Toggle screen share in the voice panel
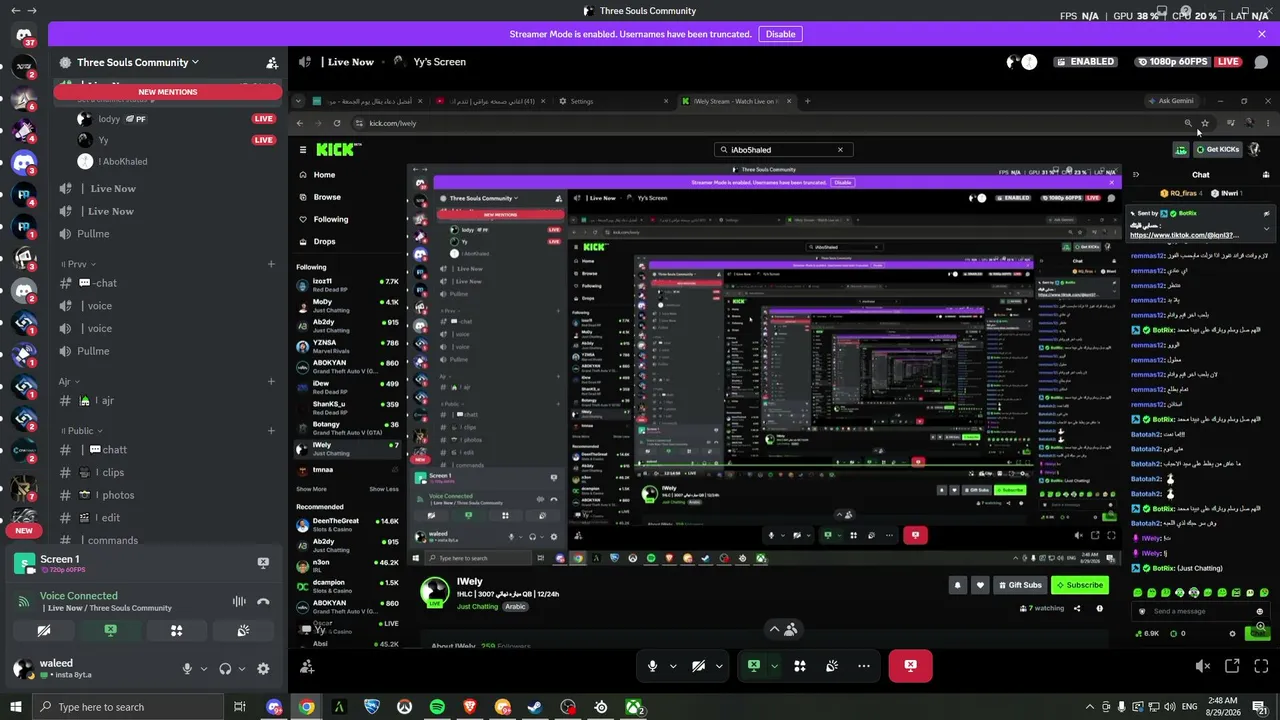The height and width of the screenshot is (720, 1280). (x=110, y=631)
